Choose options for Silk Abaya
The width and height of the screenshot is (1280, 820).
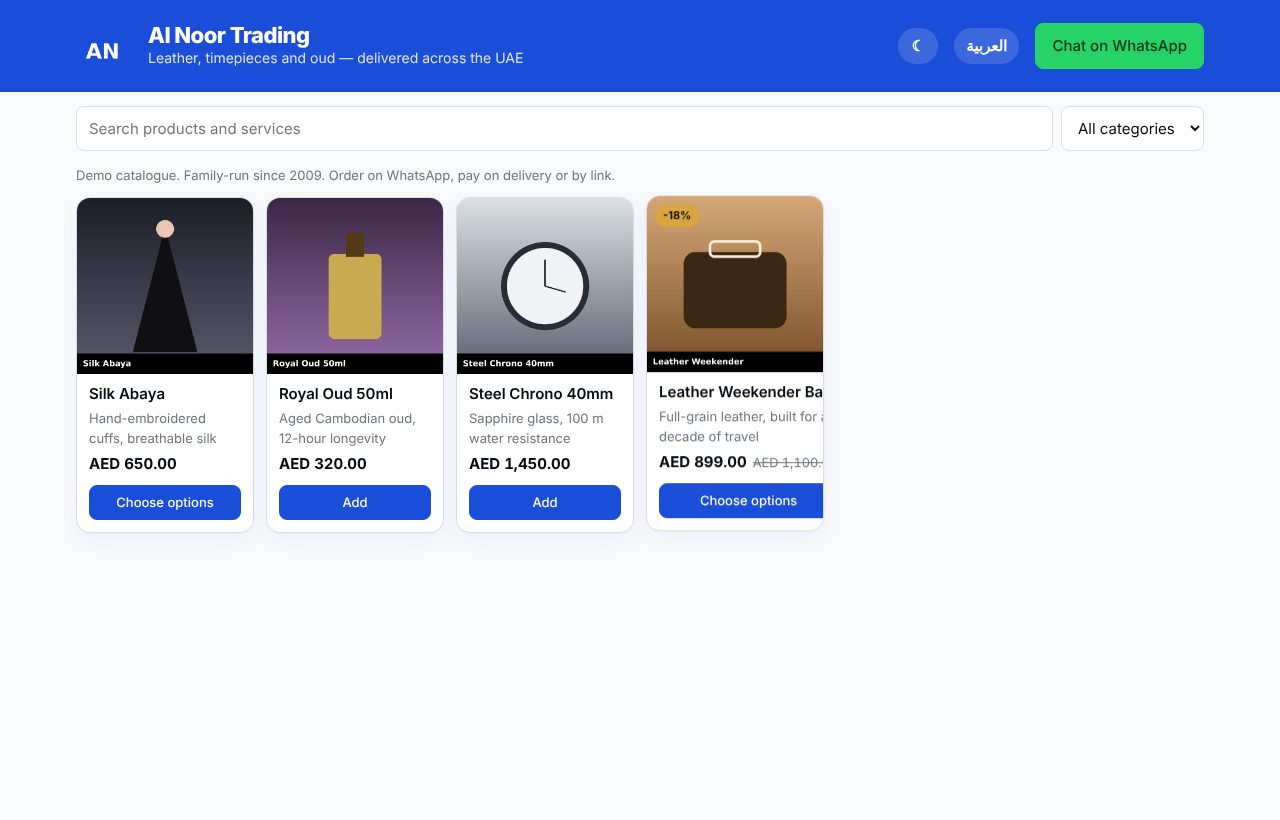[x=165, y=502]
